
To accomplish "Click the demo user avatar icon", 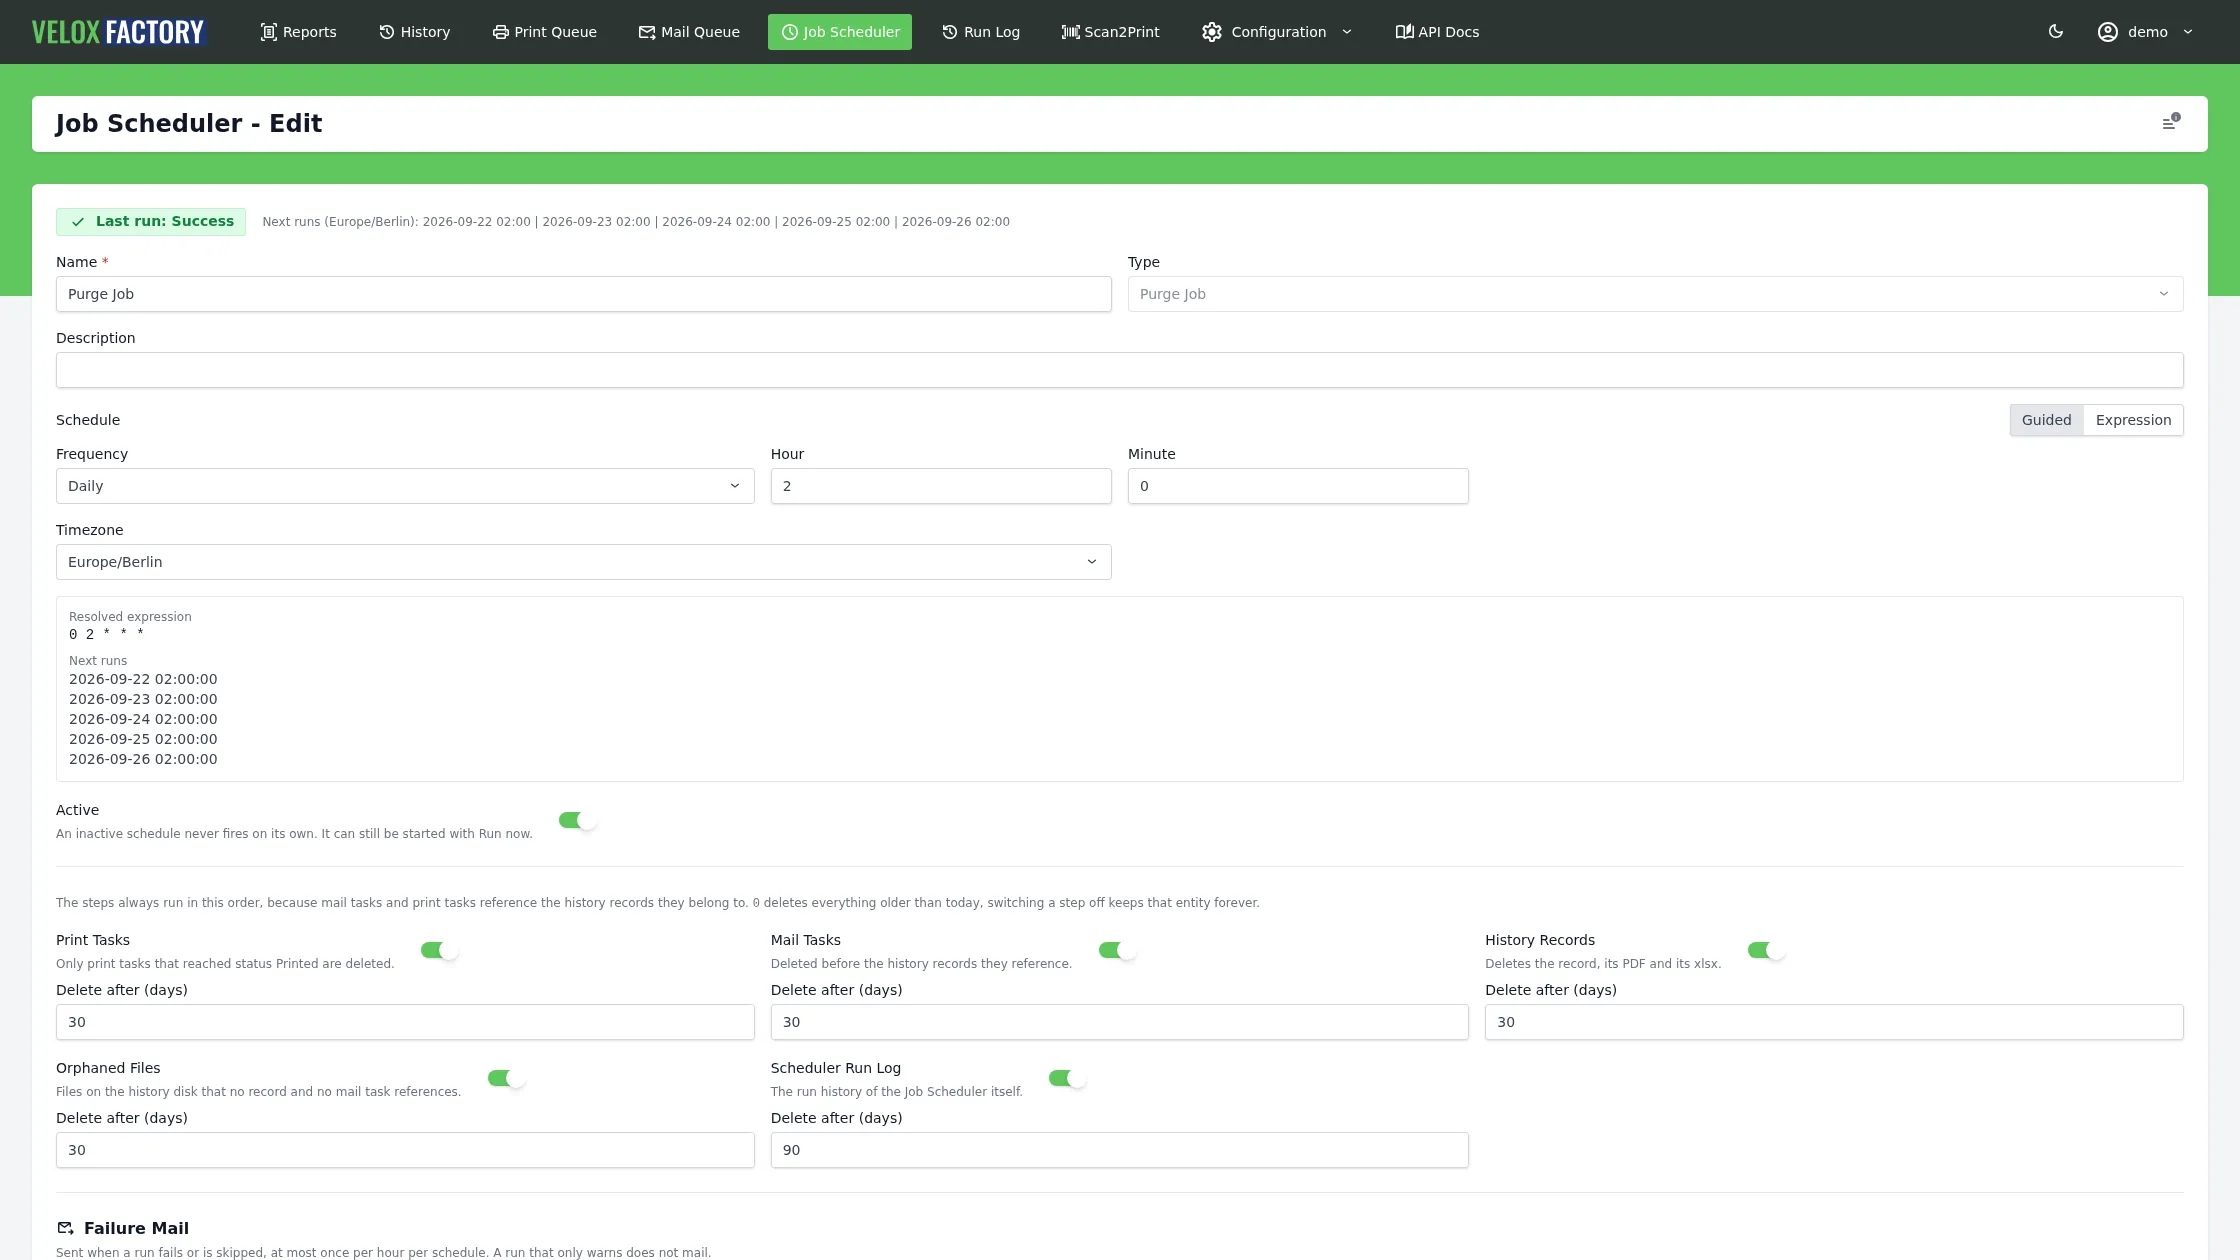I will pos(2108,32).
